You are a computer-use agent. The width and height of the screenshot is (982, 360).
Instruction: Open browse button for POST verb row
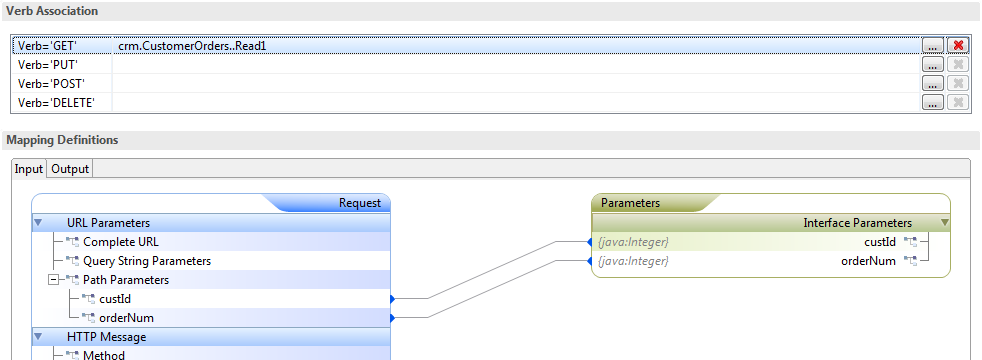[x=933, y=83]
